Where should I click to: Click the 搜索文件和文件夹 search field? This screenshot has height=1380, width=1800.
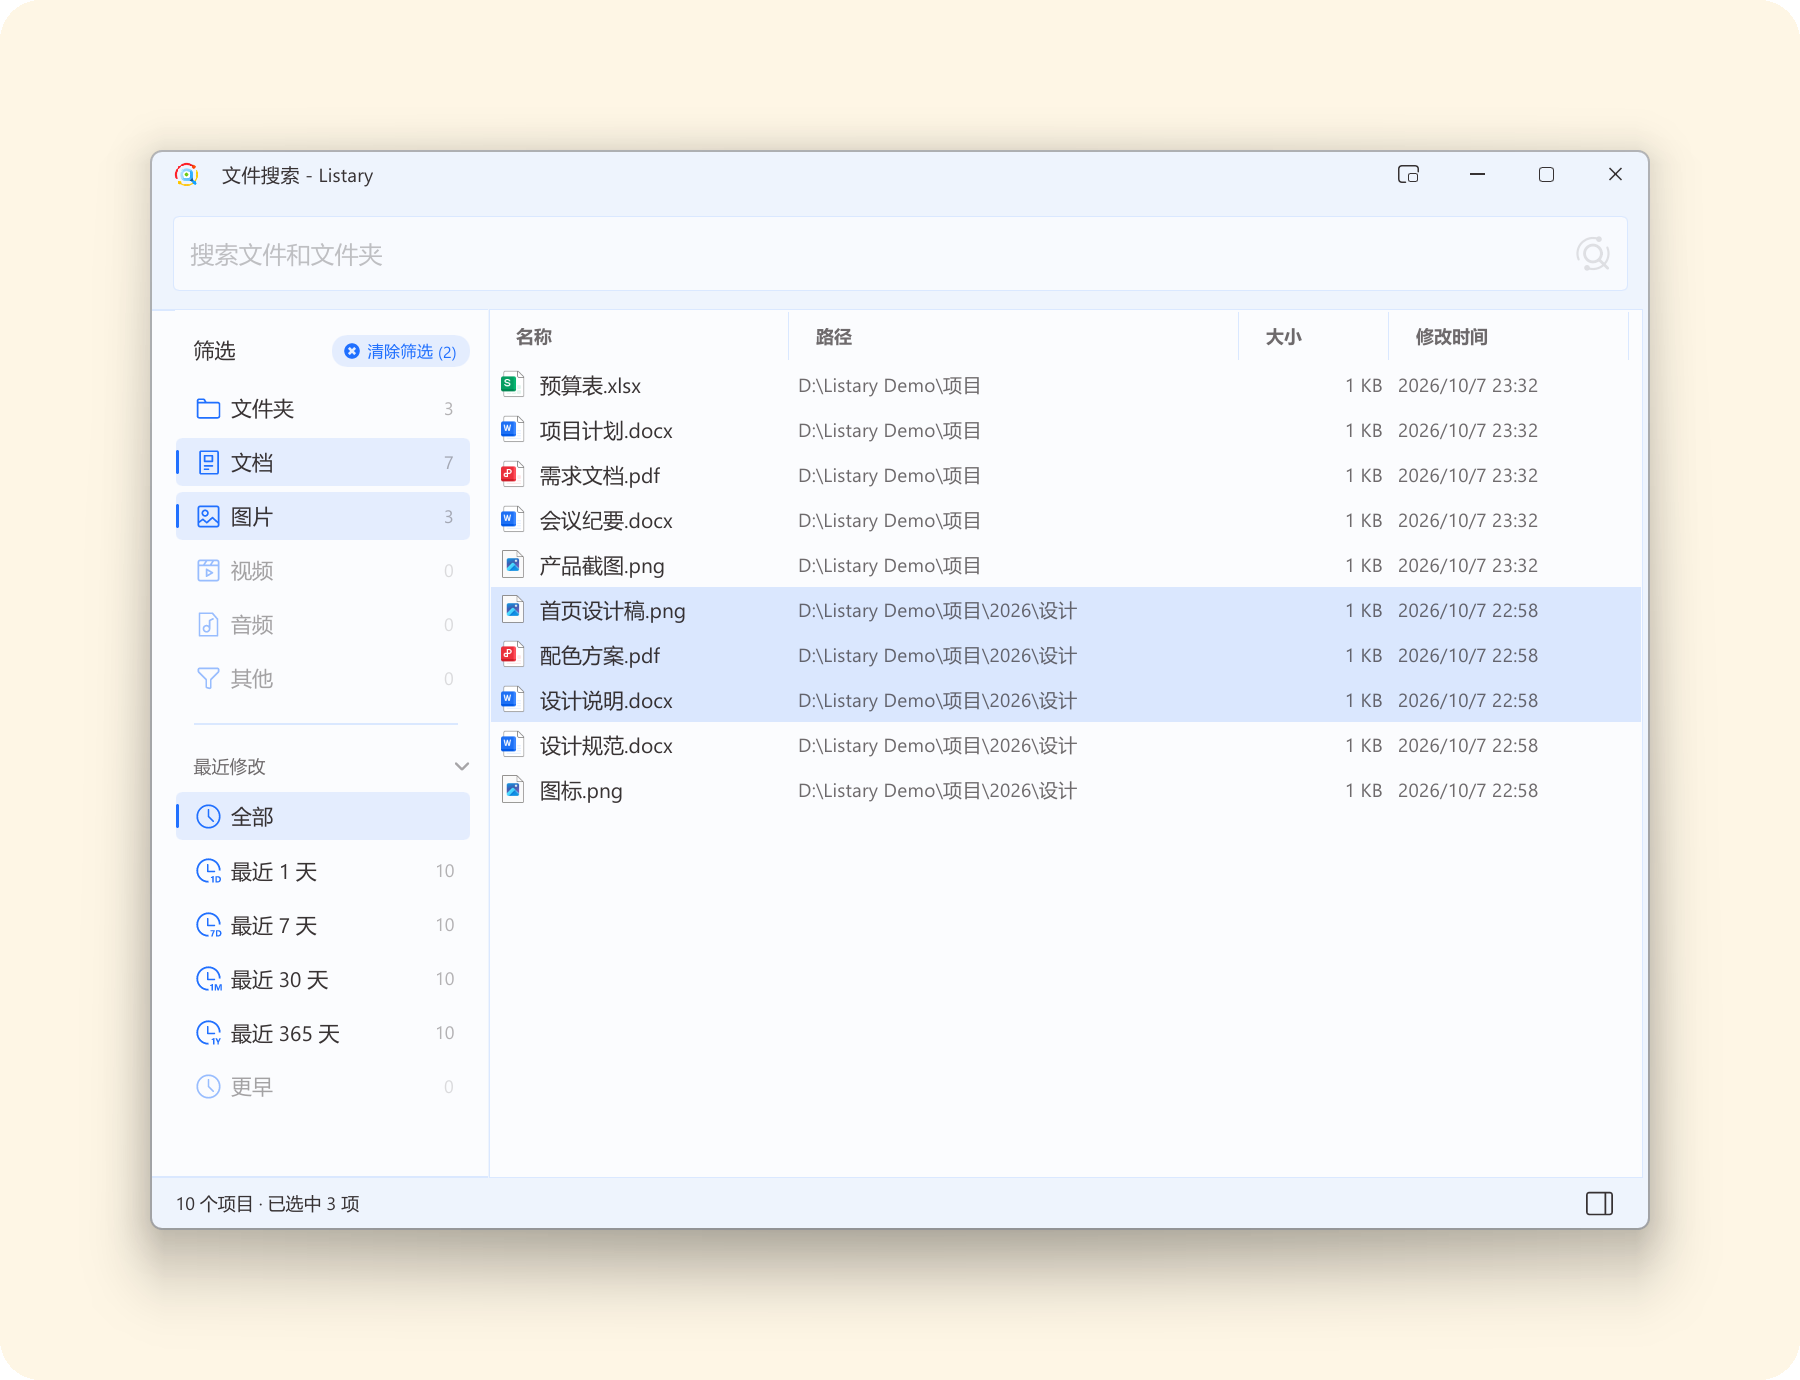pyautogui.click(x=900, y=254)
